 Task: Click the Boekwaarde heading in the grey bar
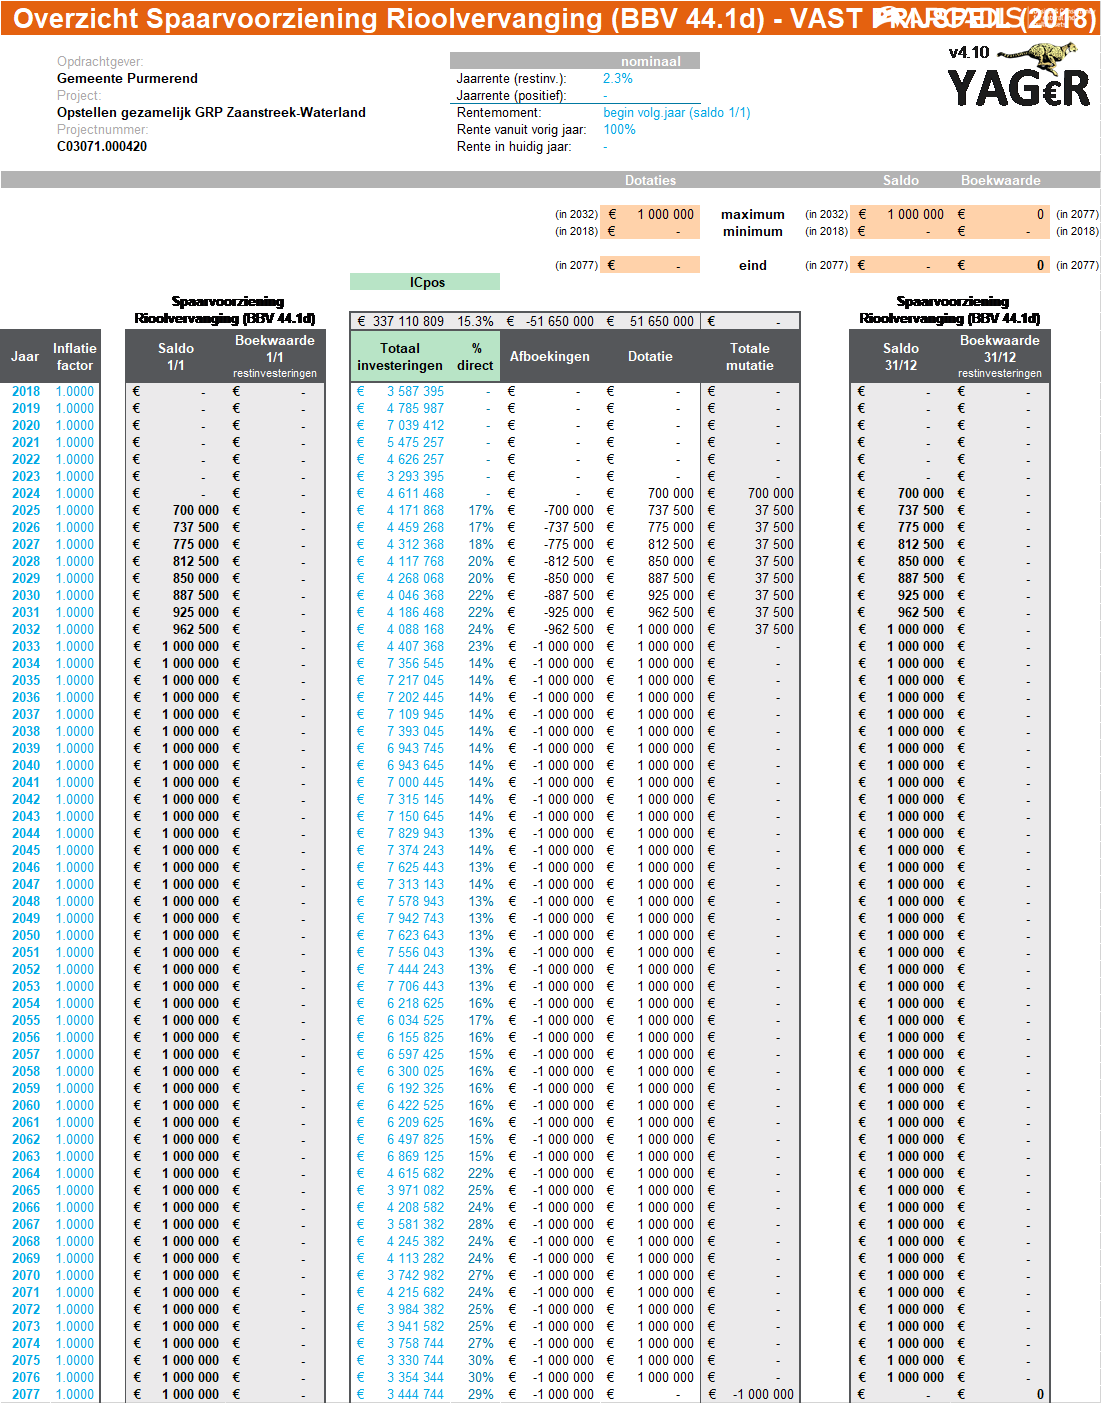coord(1001,180)
